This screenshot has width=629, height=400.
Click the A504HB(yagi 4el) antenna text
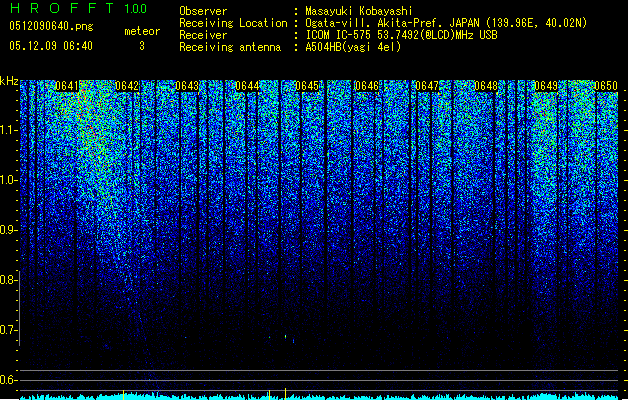click(x=353, y=47)
